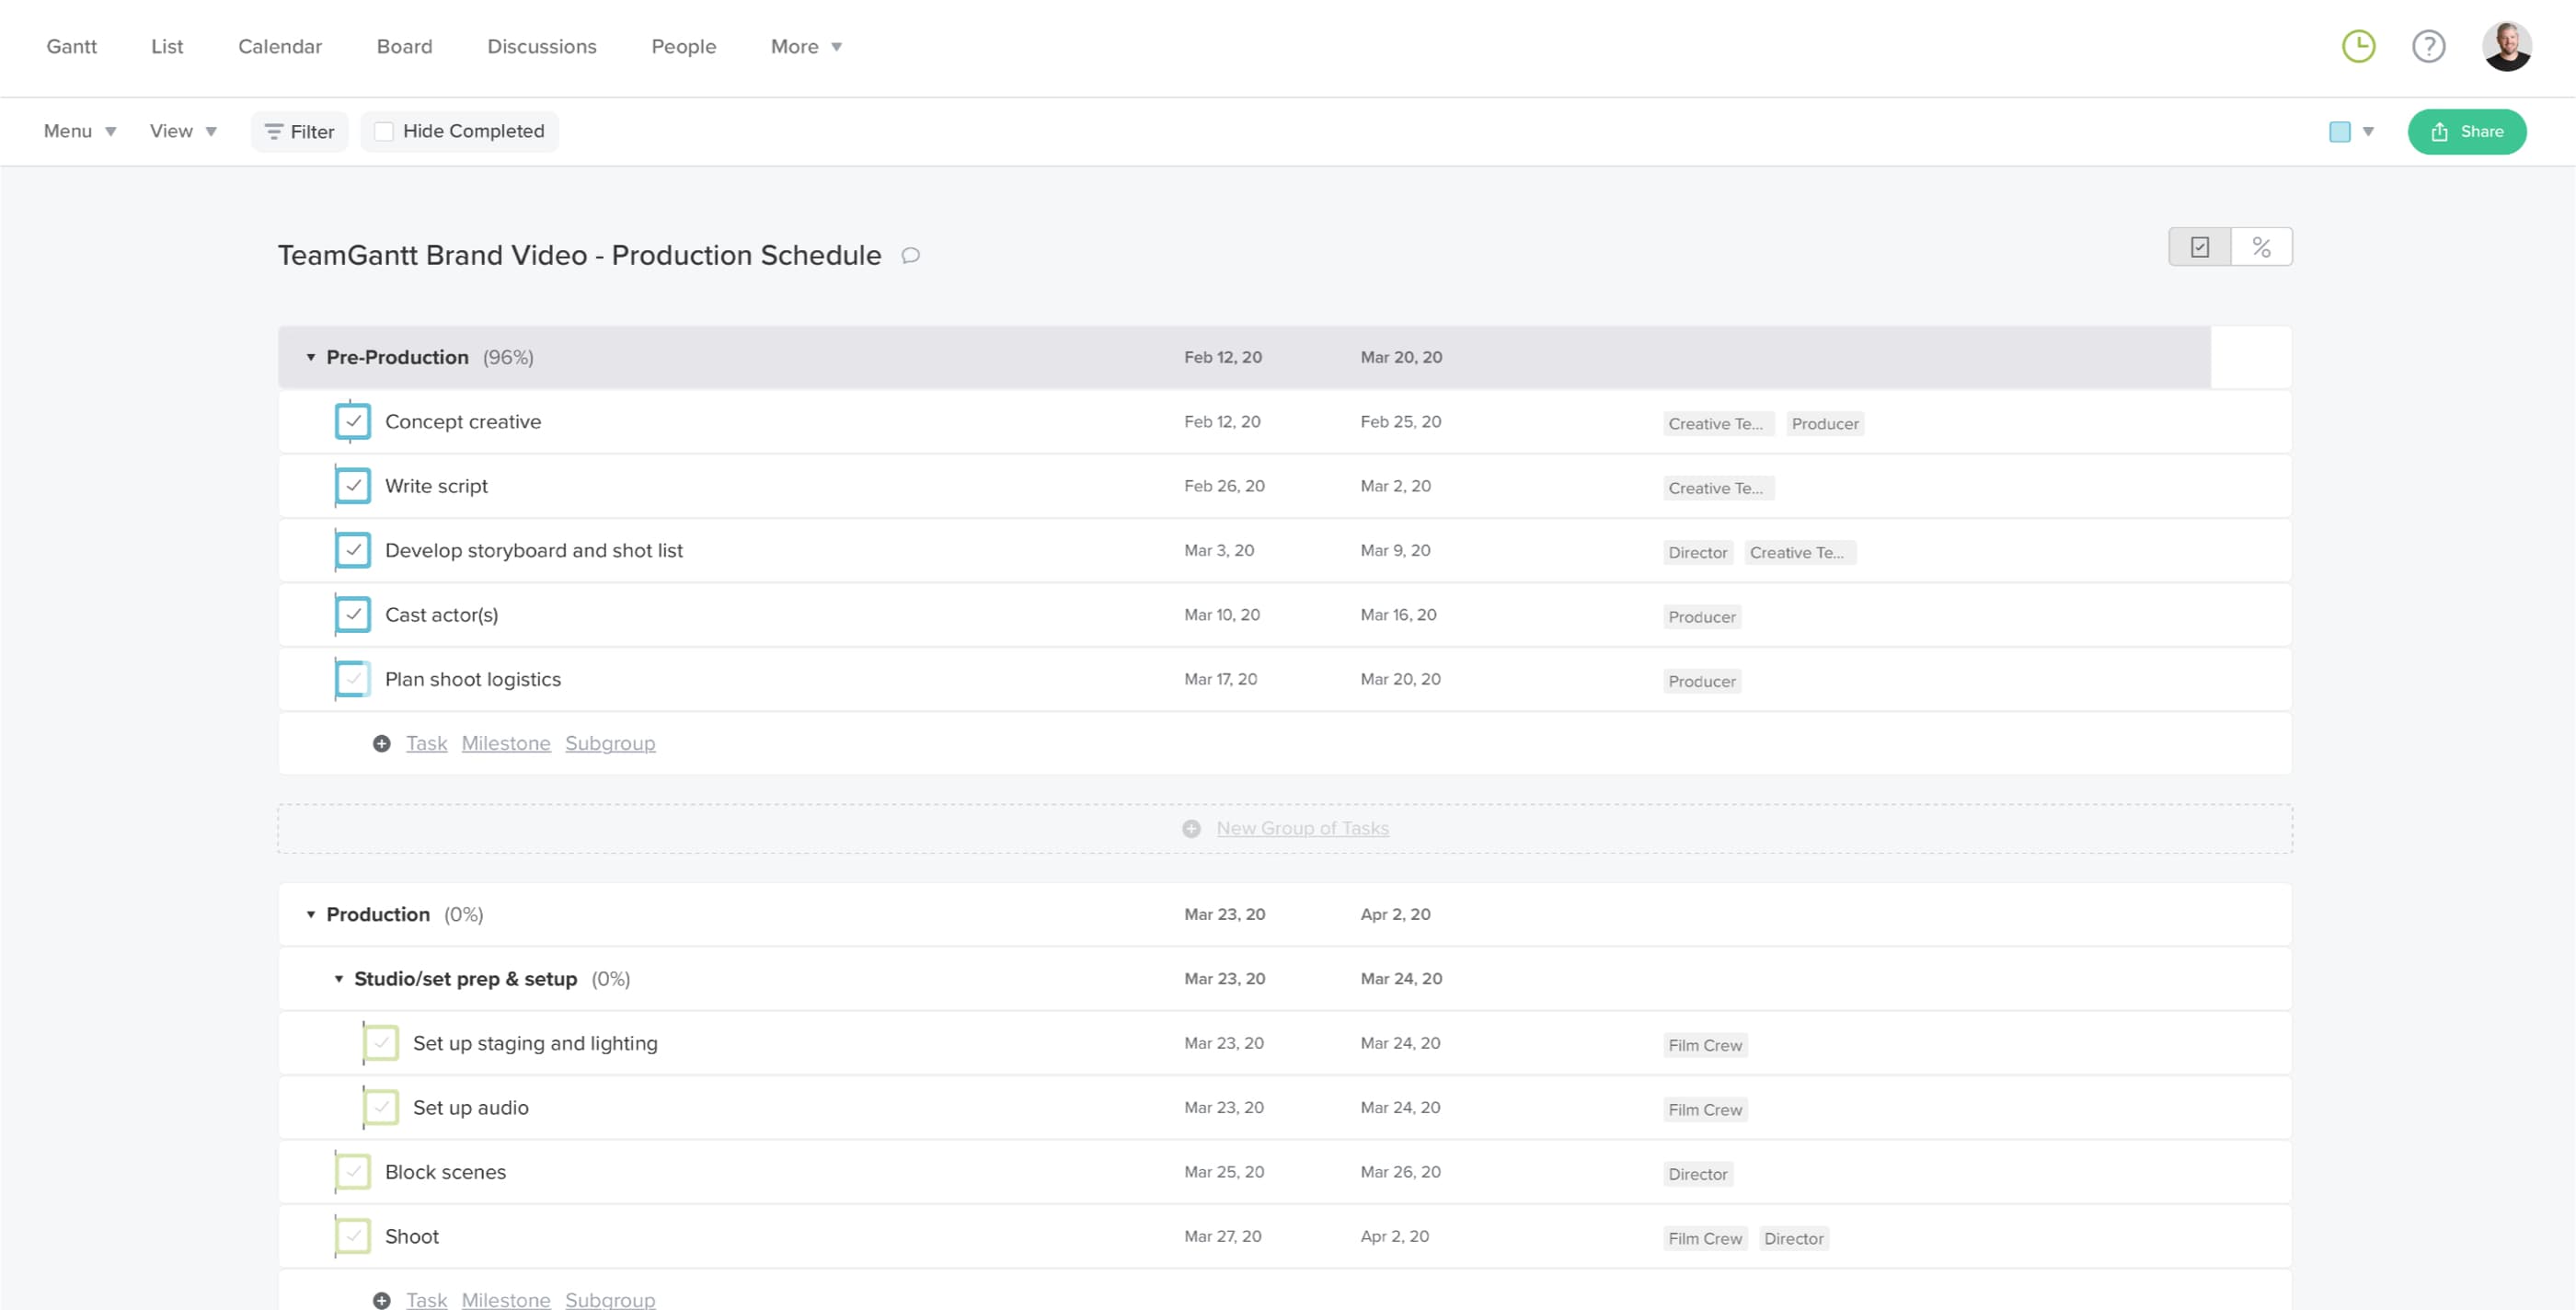
Task: Click the green Share button
Action: [x=2467, y=131]
